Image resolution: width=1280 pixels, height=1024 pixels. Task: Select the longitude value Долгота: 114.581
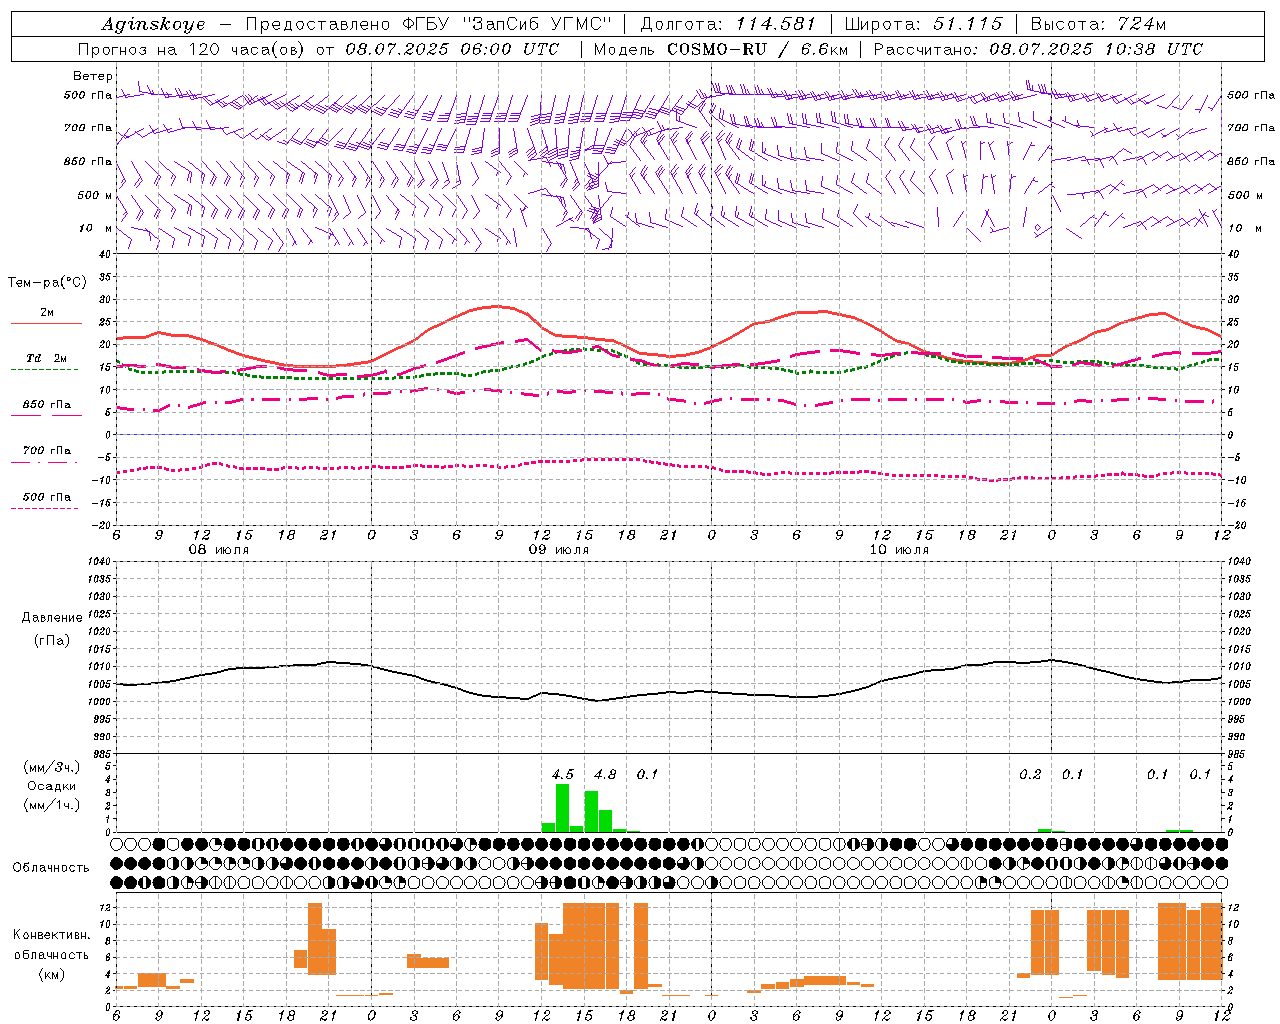(728, 24)
